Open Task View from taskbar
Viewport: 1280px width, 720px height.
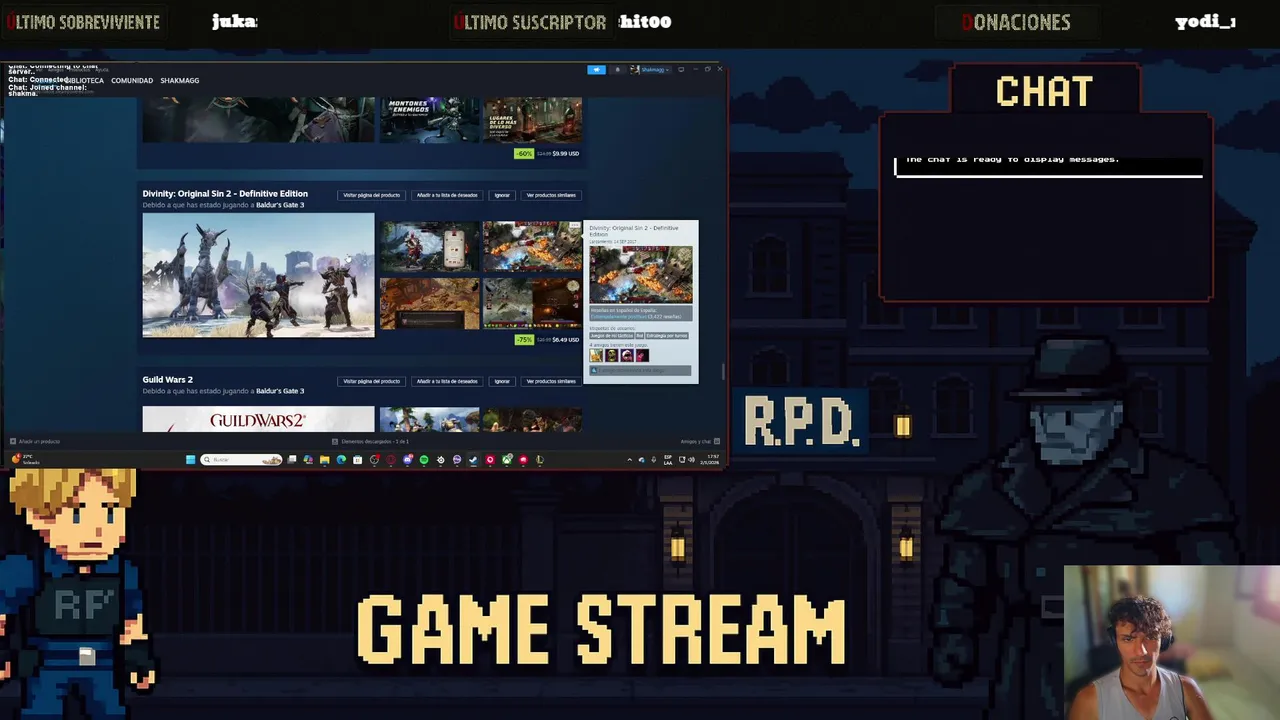(x=291, y=460)
